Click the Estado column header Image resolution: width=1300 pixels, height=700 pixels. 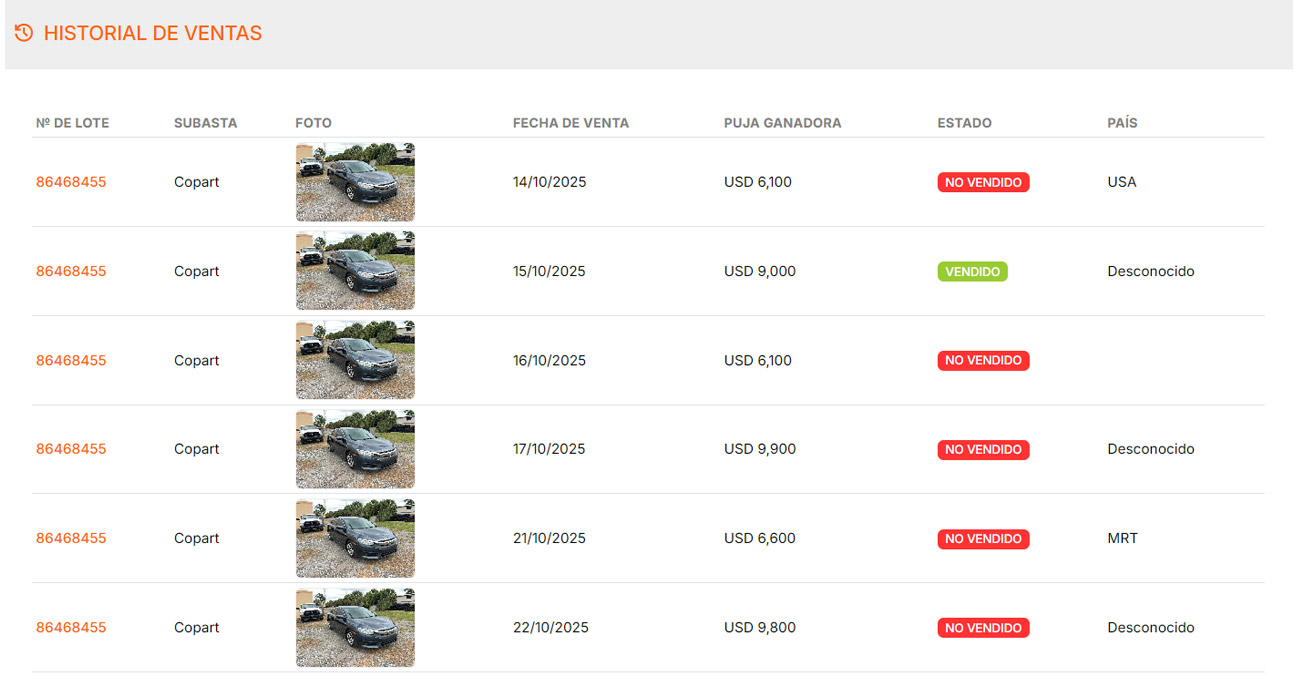[x=965, y=123]
